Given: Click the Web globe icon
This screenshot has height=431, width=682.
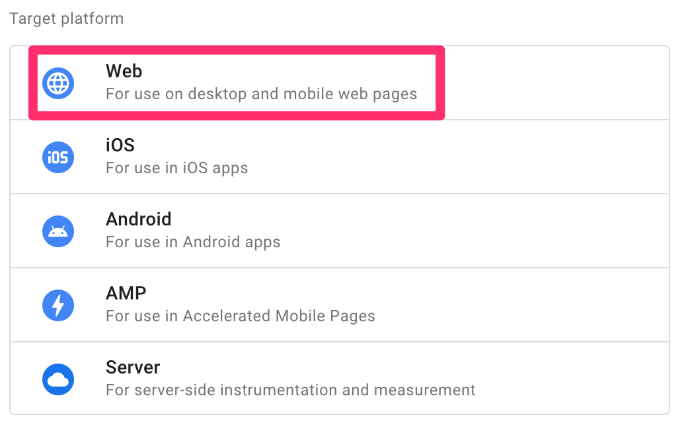Looking at the screenshot, I should (58, 83).
